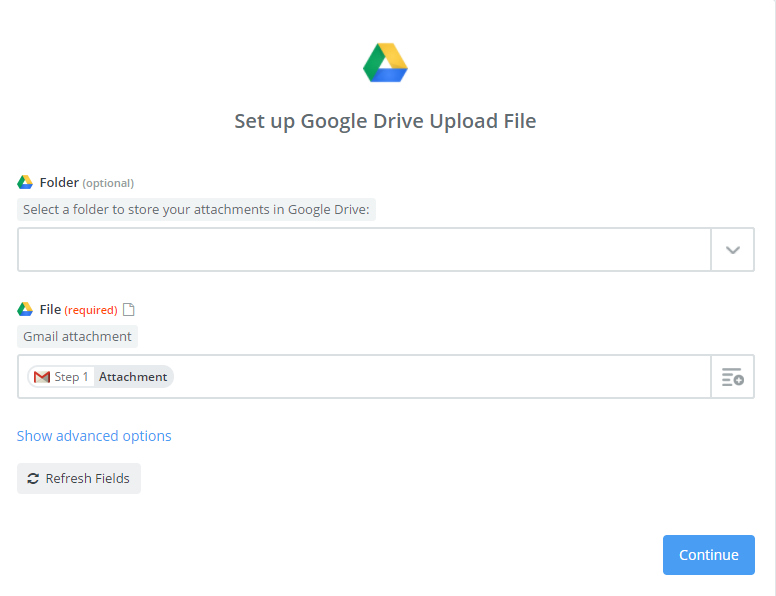Select the Step 1 Attachment pill

click(100, 377)
